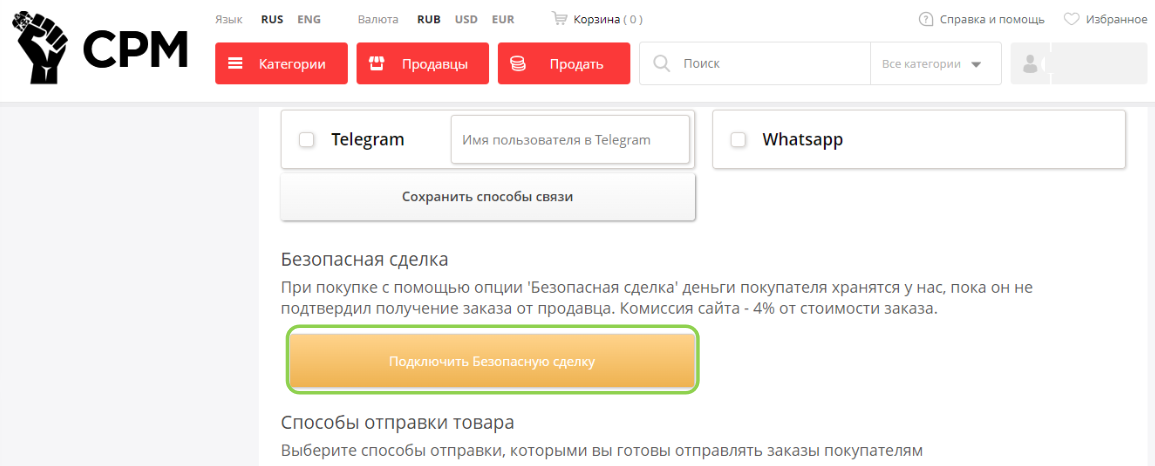
Task: Click the search magnifier icon
Action: click(661, 64)
